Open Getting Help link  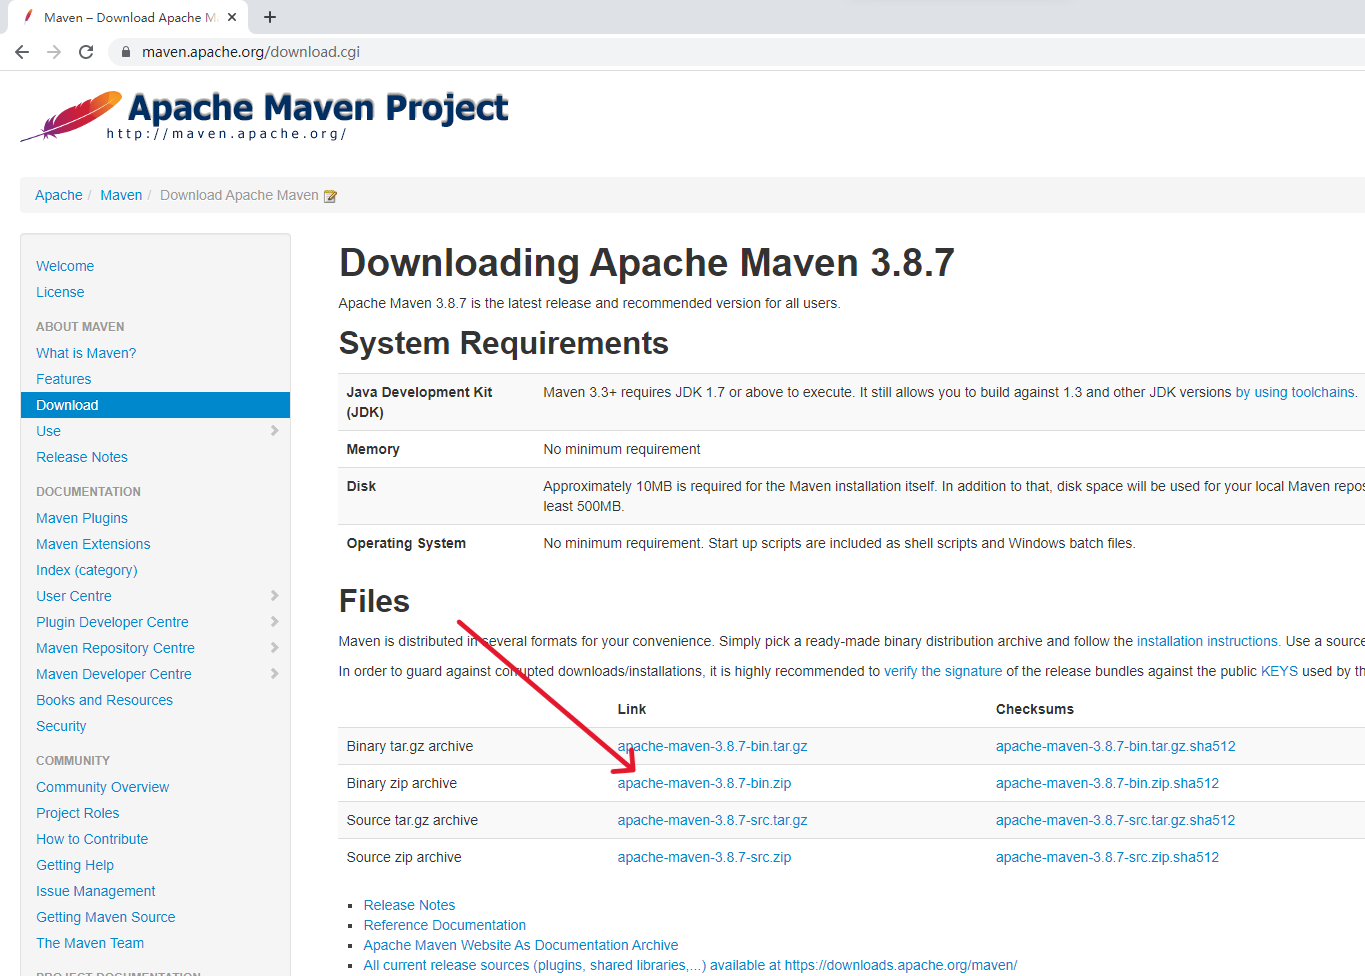point(75,865)
